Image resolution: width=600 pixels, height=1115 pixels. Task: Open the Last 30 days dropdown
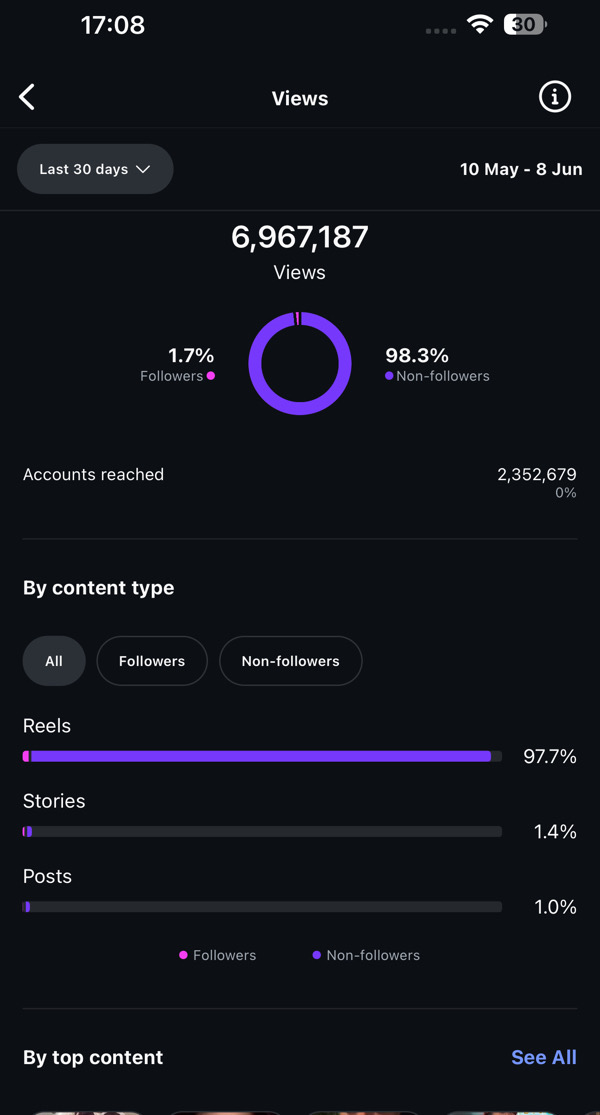(x=95, y=169)
